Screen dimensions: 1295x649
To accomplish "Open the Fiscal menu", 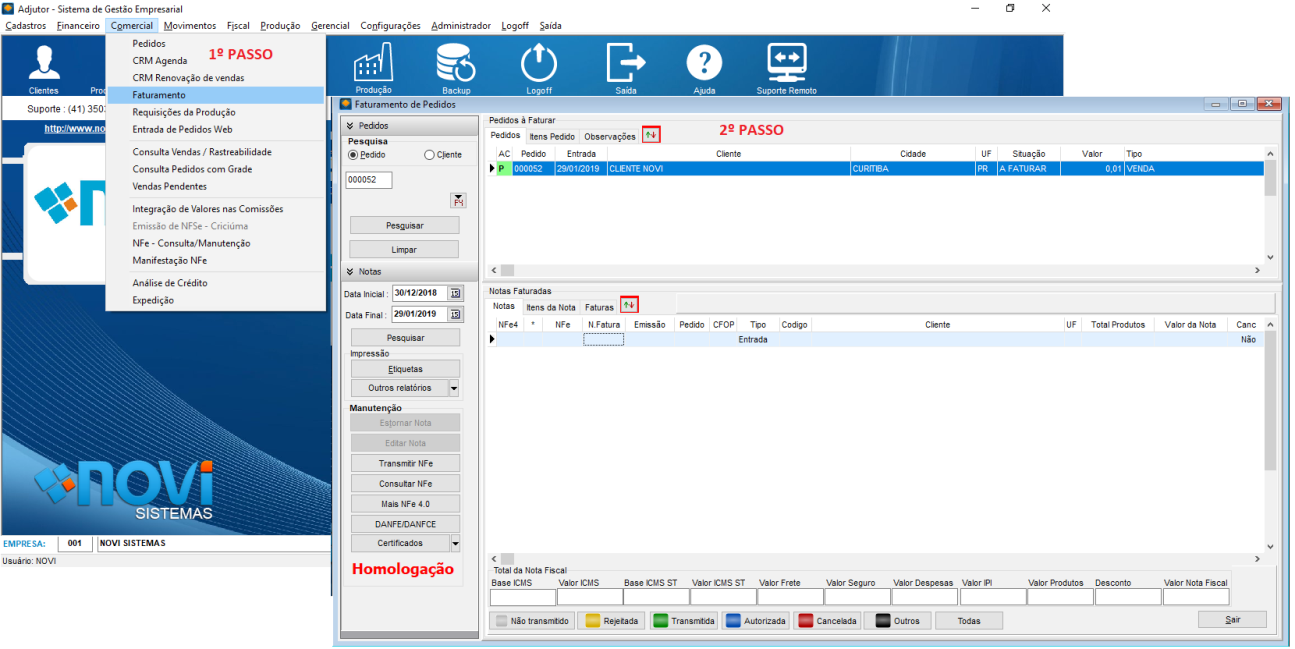I will pyautogui.click(x=239, y=25).
